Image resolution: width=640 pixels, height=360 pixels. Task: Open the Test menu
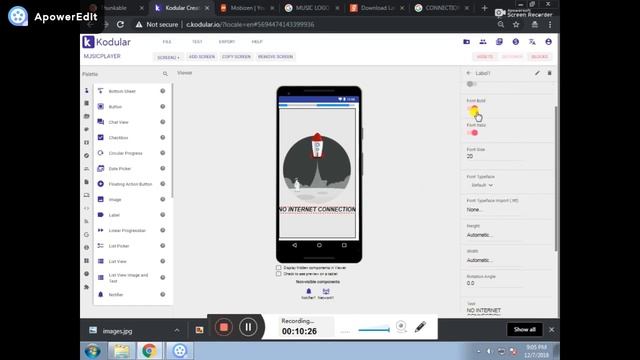[197, 42]
